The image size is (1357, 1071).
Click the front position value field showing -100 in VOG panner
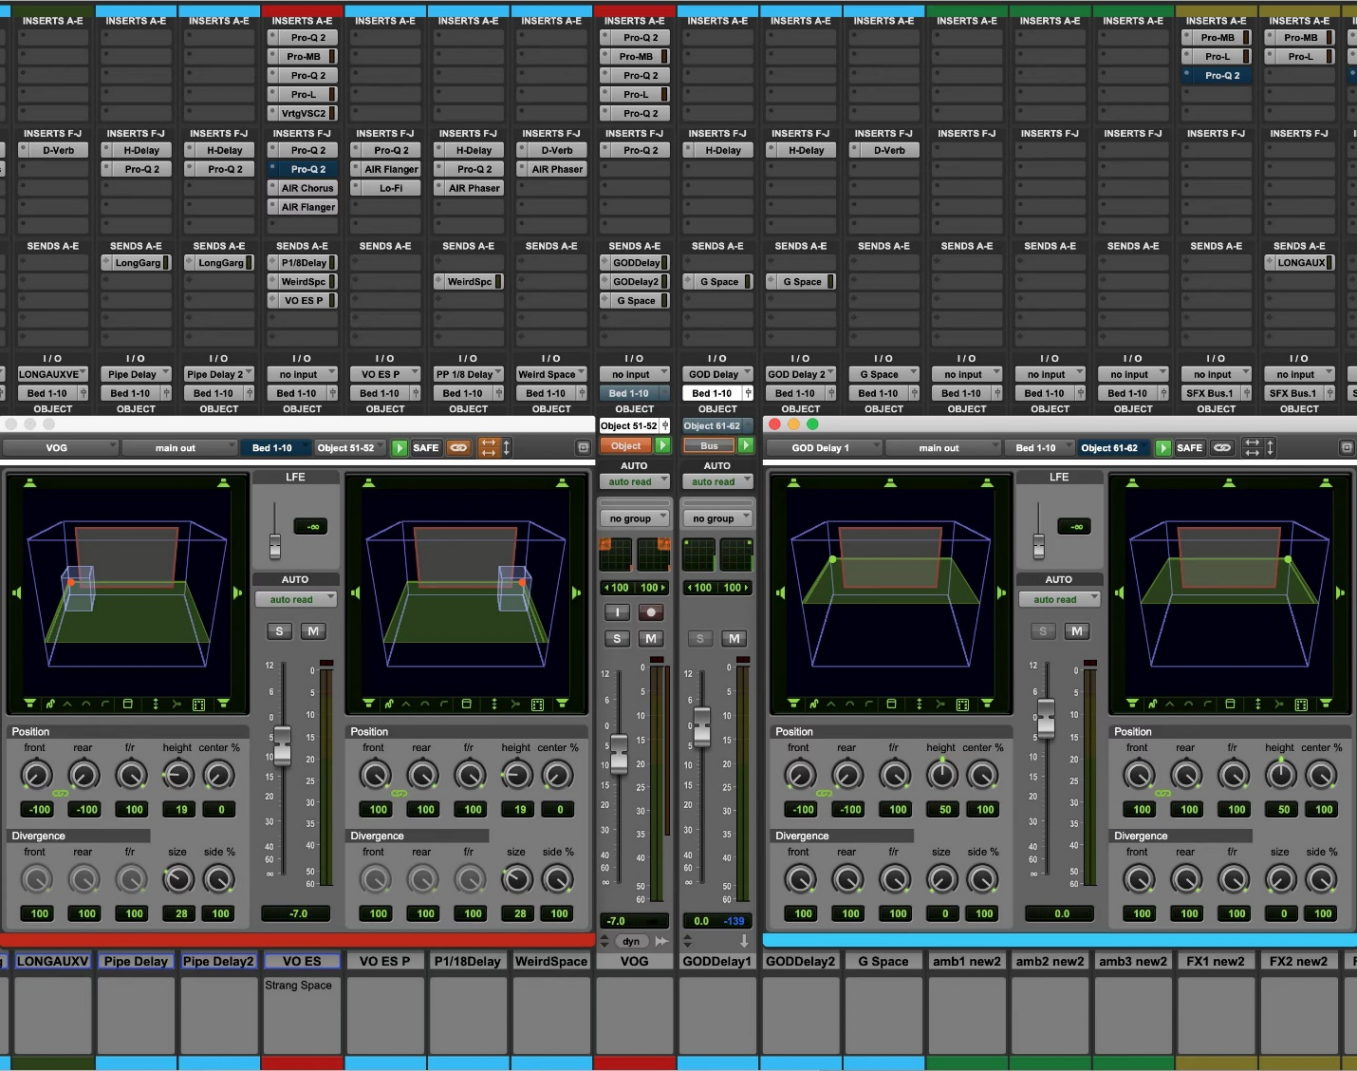39,810
